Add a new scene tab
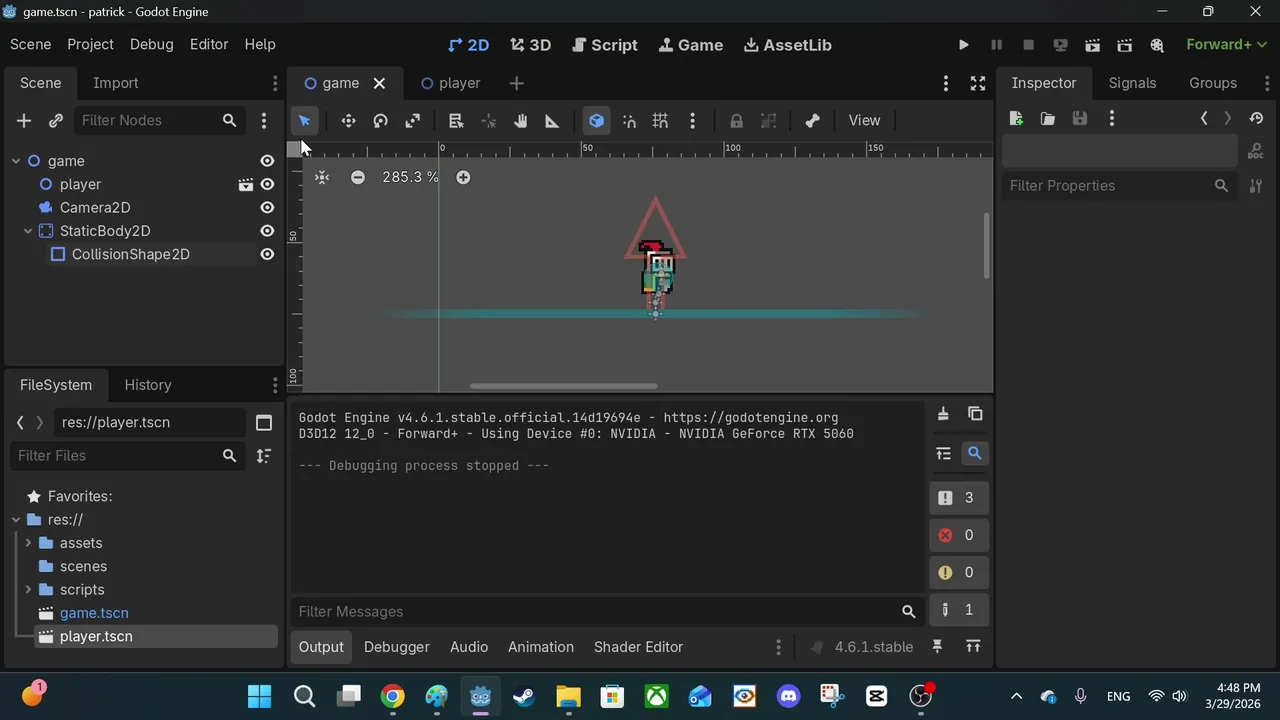 pos(516,83)
